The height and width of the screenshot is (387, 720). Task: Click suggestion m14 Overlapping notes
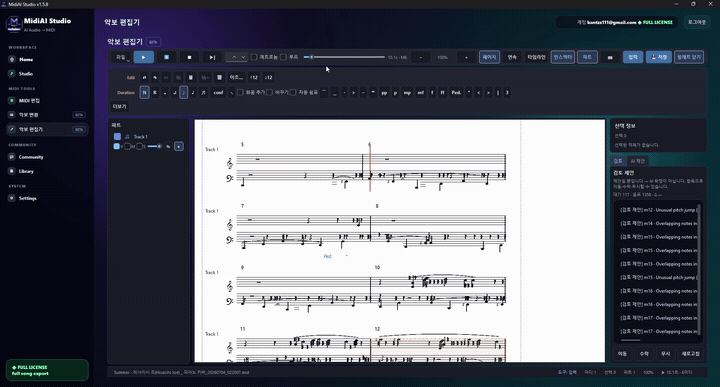click(x=658, y=224)
